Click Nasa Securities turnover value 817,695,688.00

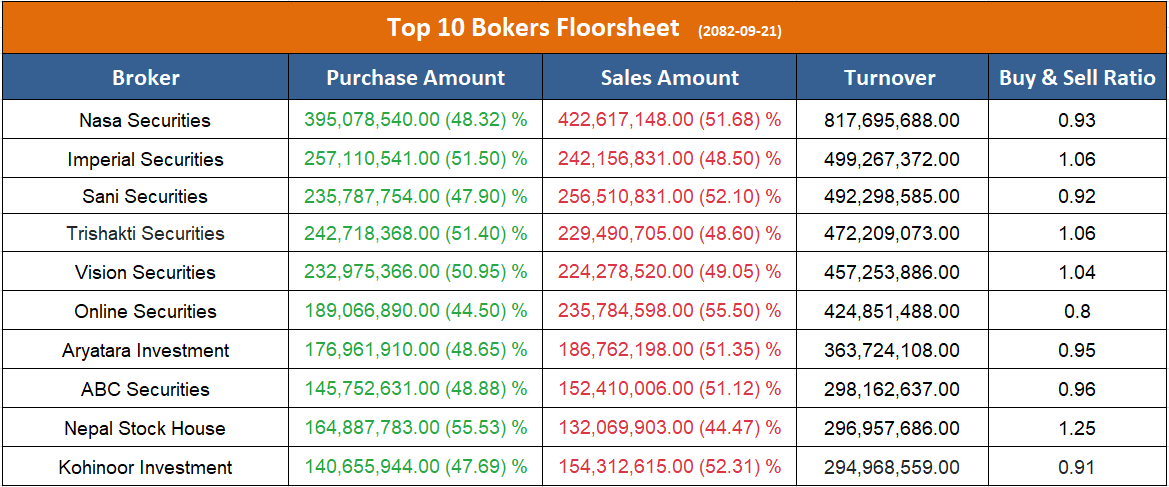tap(891, 120)
